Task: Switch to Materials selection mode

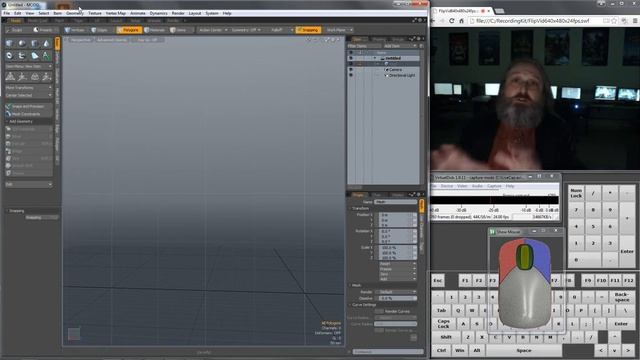Action: tap(155, 30)
